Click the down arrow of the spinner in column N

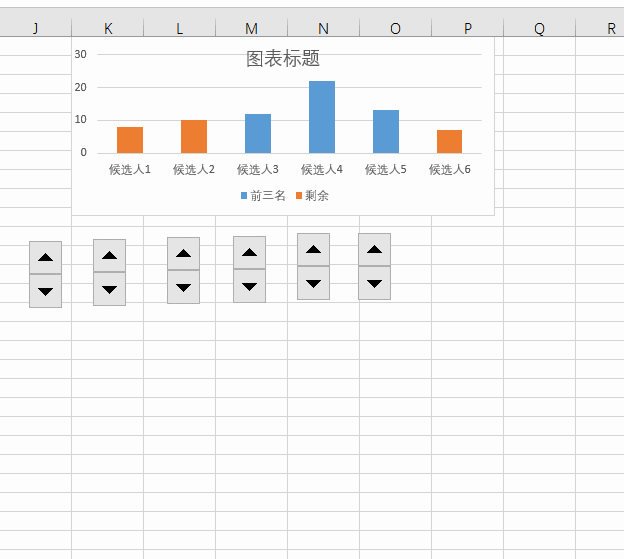pos(314,283)
